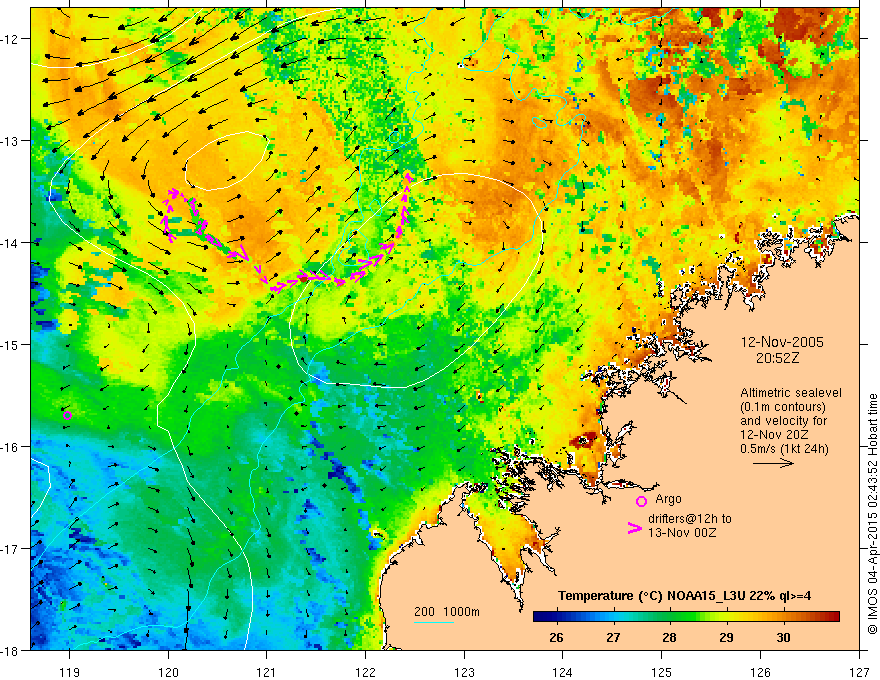The image size is (880, 680).
Task: Click the 'drifters@12h to' legend text
Action: pos(690,519)
